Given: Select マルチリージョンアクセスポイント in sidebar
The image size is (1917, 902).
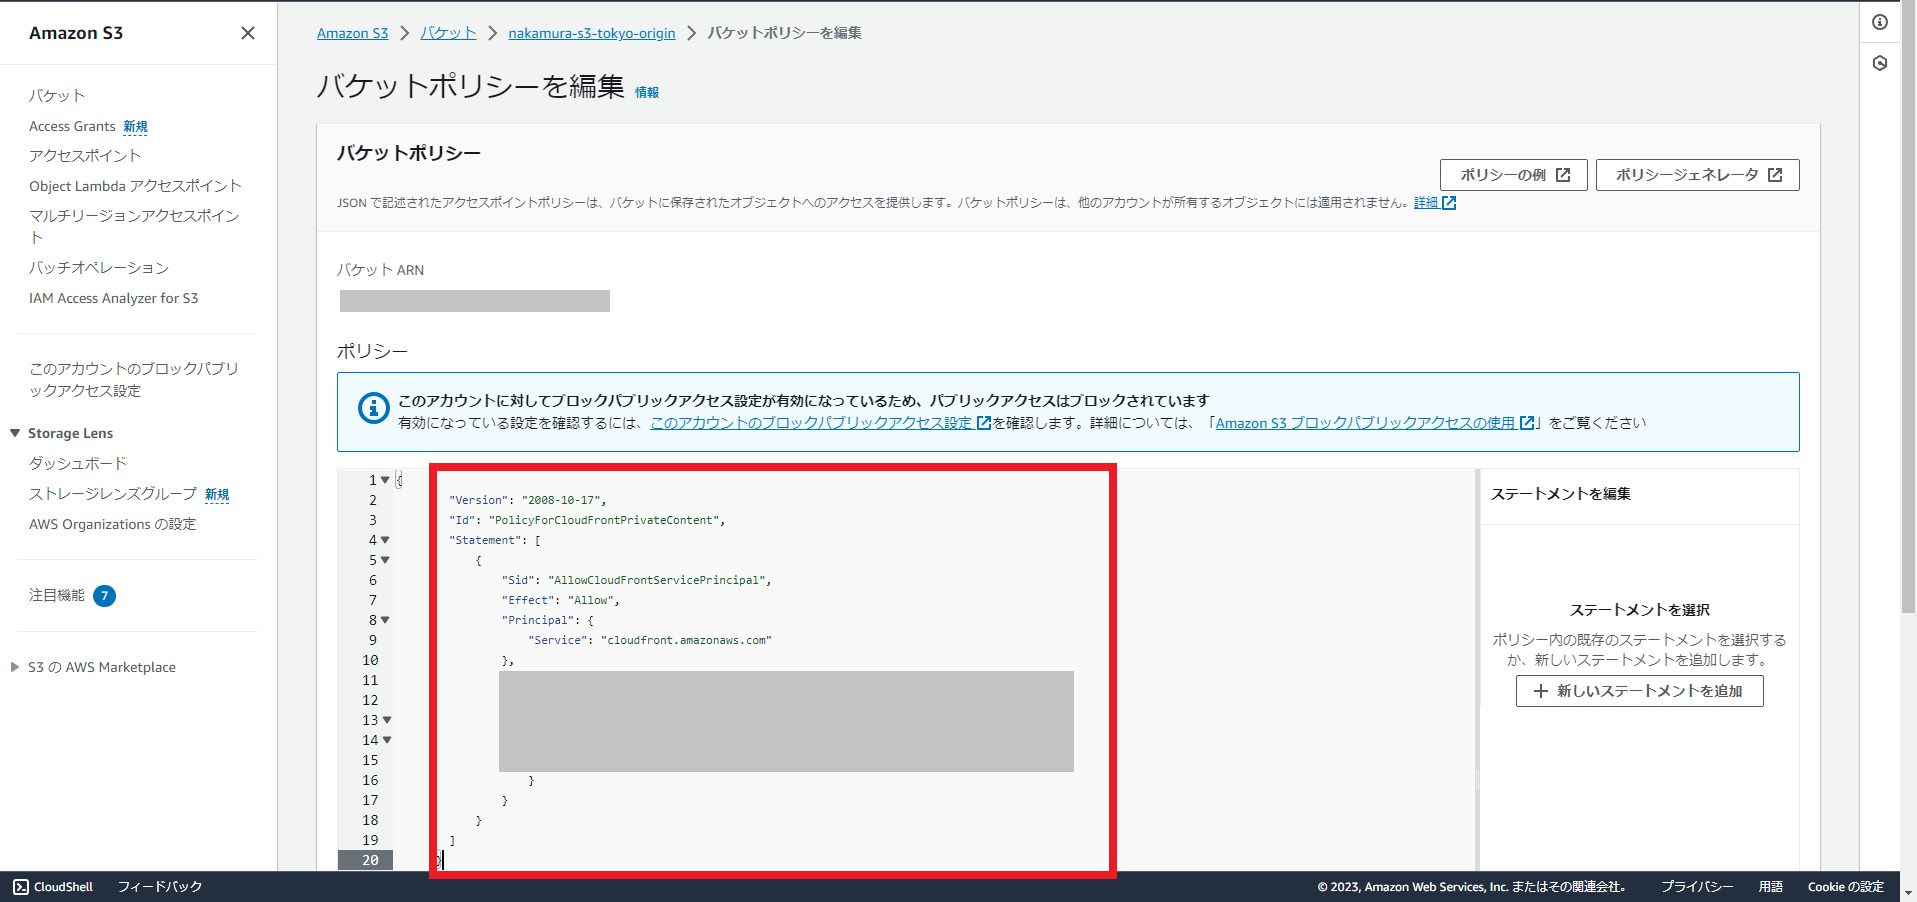Looking at the screenshot, I should [x=134, y=226].
